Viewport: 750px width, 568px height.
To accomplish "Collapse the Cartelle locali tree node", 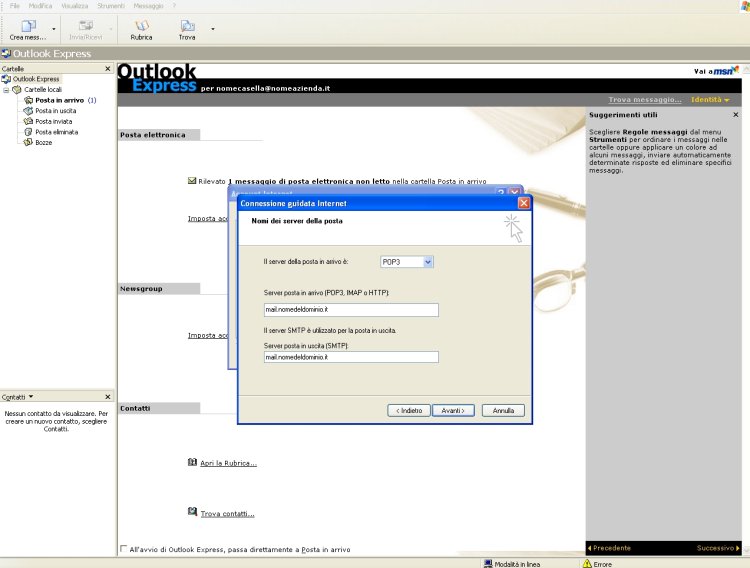I will click(6, 90).
